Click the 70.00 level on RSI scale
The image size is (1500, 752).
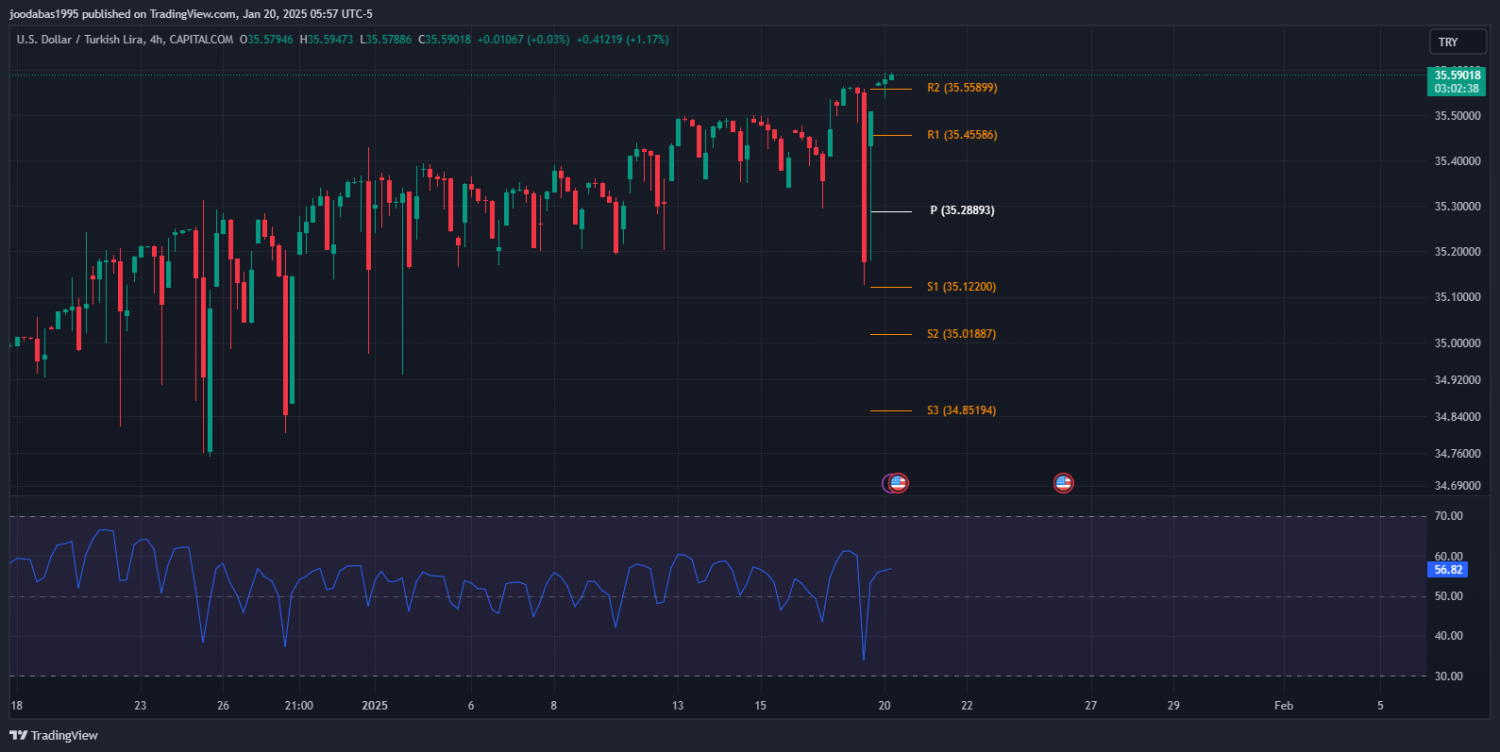pyautogui.click(x=1448, y=516)
